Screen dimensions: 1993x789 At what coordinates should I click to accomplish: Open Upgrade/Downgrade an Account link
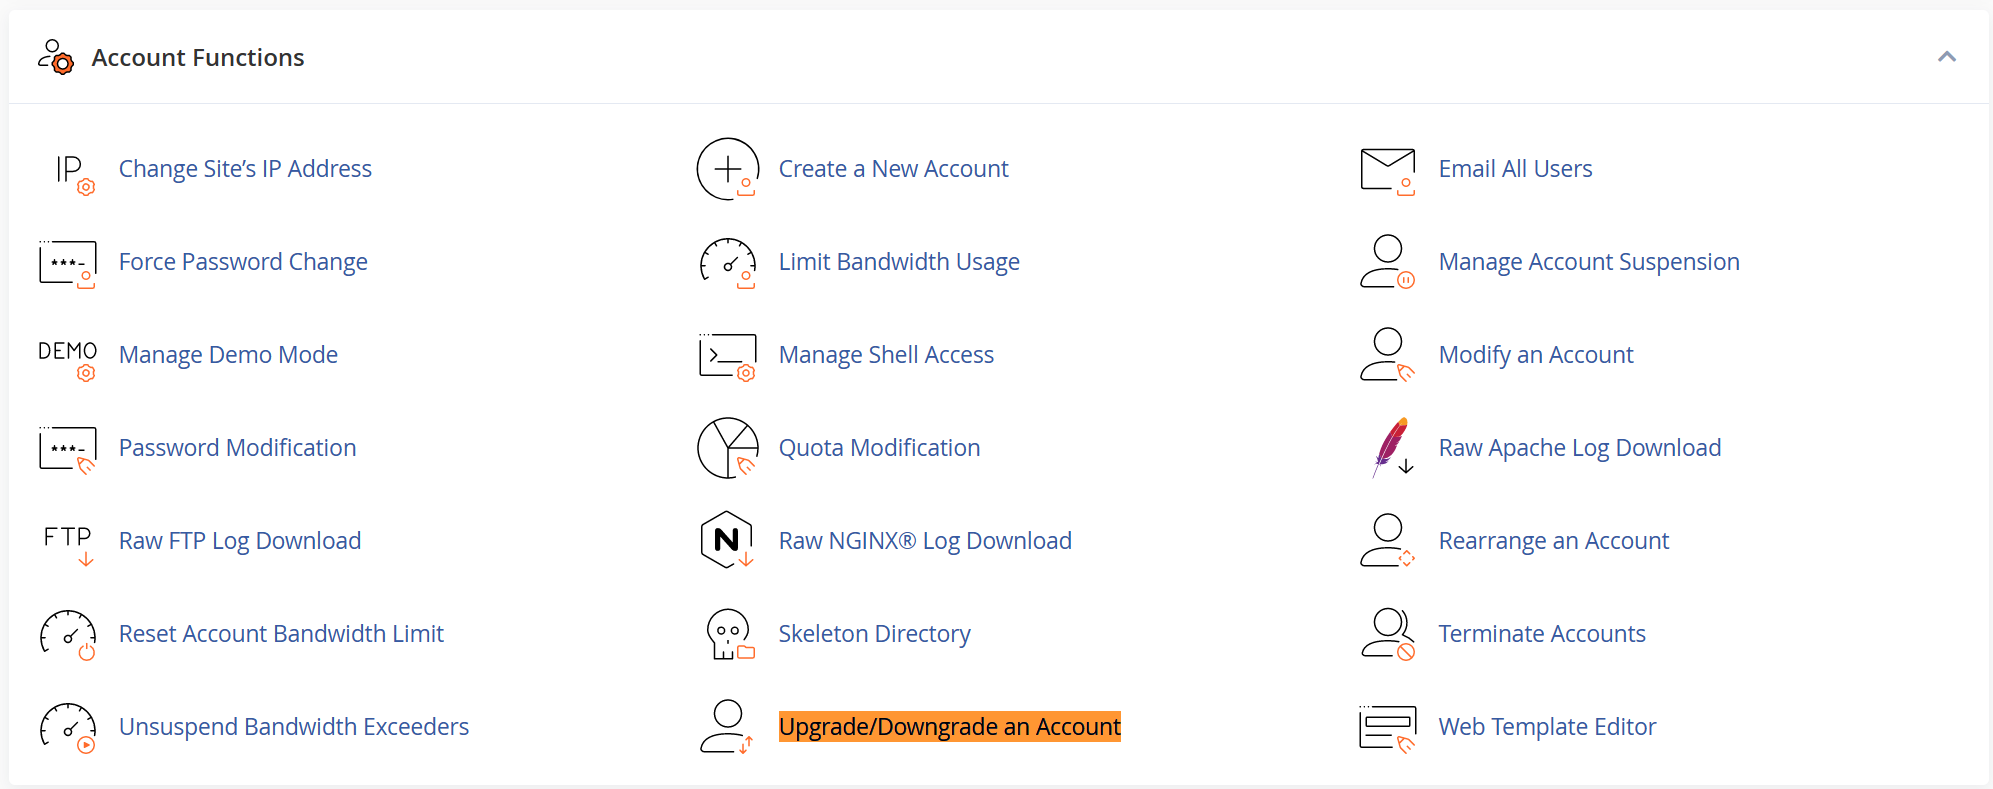(x=949, y=727)
